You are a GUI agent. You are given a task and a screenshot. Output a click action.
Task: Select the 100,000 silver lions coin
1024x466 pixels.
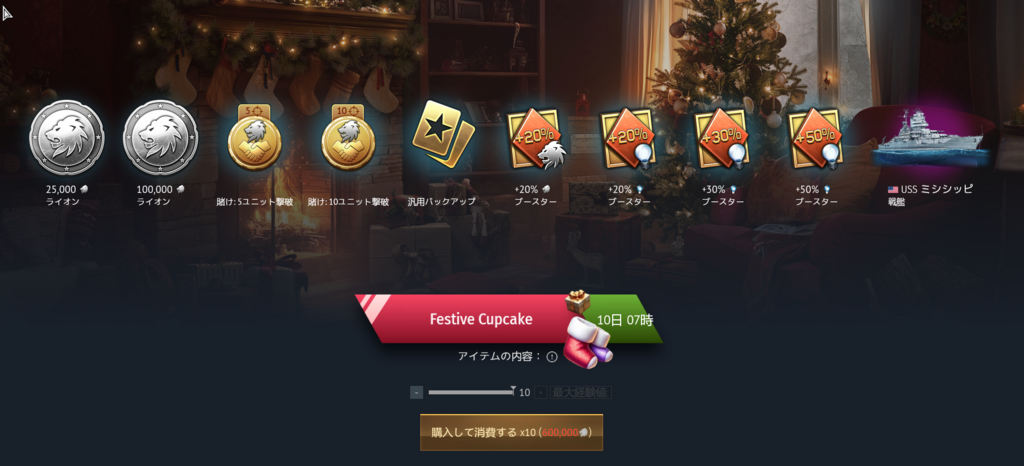point(161,138)
